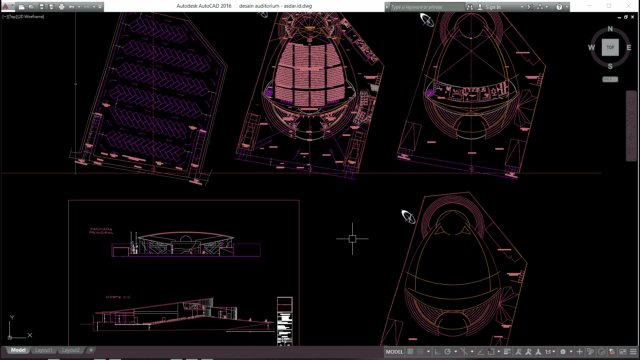Click the plus tab to add new layout
This screenshot has width=640, height=360.
pyautogui.click(x=91, y=350)
